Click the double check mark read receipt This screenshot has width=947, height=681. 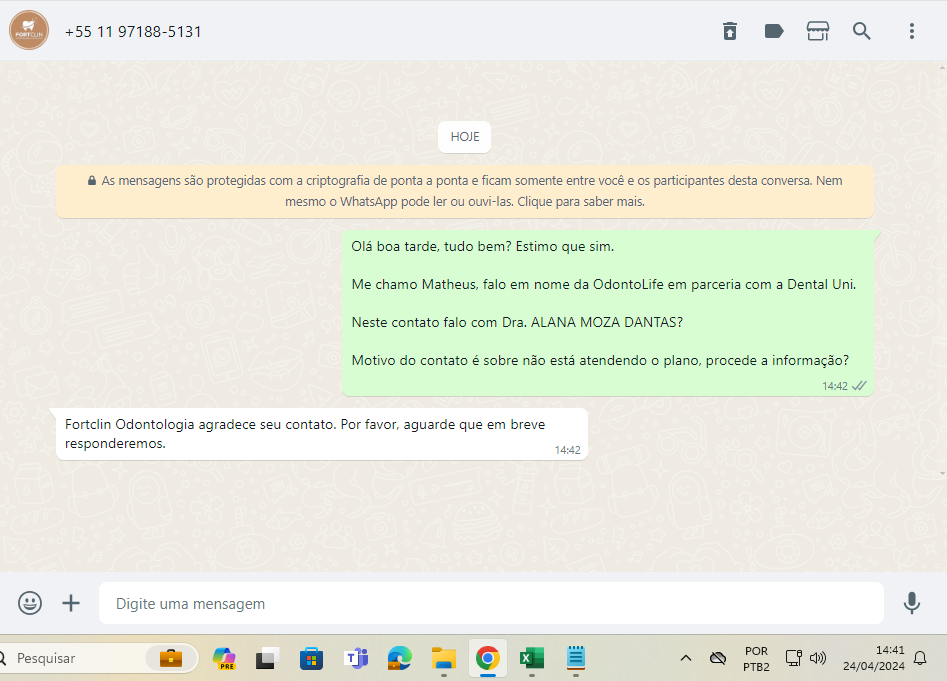coord(859,386)
